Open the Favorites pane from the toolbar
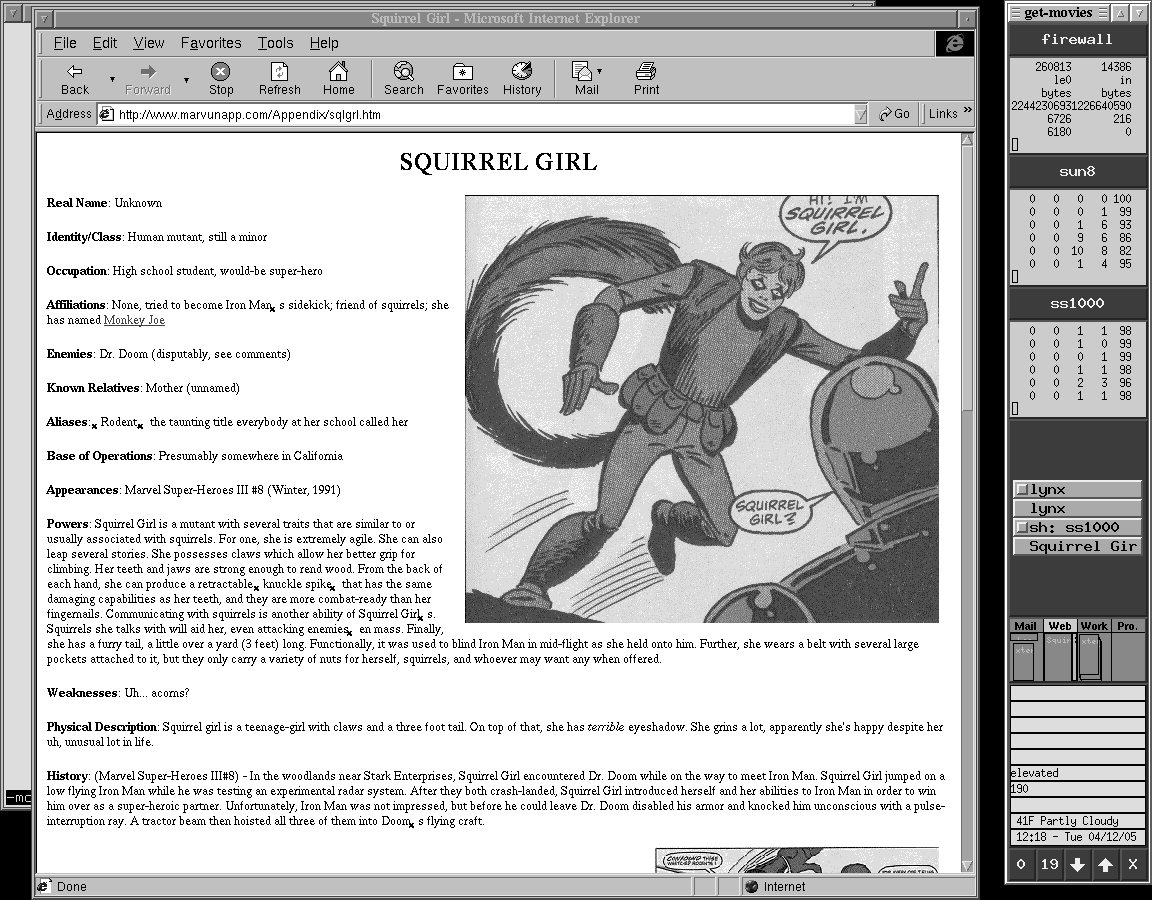The width and height of the screenshot is (1152, 900). click(462, 79)
